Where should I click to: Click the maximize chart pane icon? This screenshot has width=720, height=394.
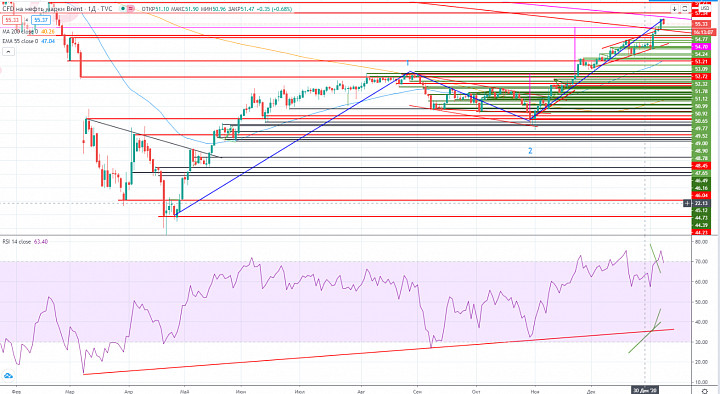685,9
